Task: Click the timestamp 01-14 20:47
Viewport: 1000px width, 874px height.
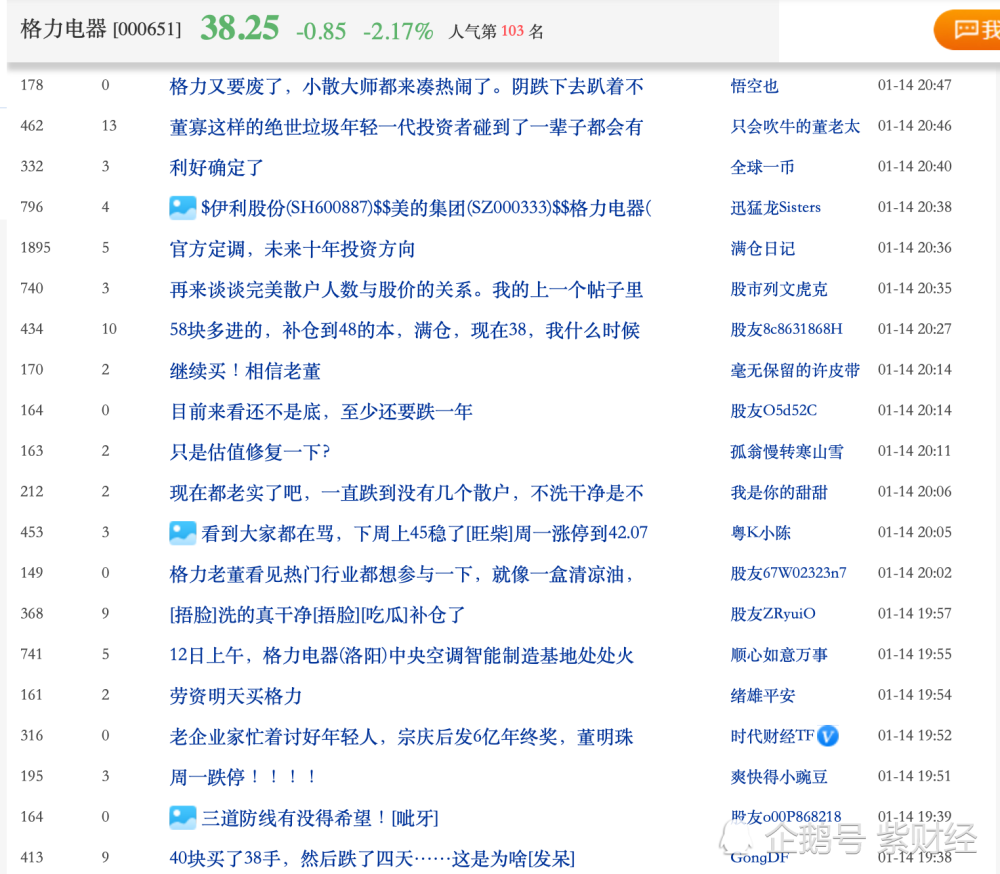Action: point(915,85)
